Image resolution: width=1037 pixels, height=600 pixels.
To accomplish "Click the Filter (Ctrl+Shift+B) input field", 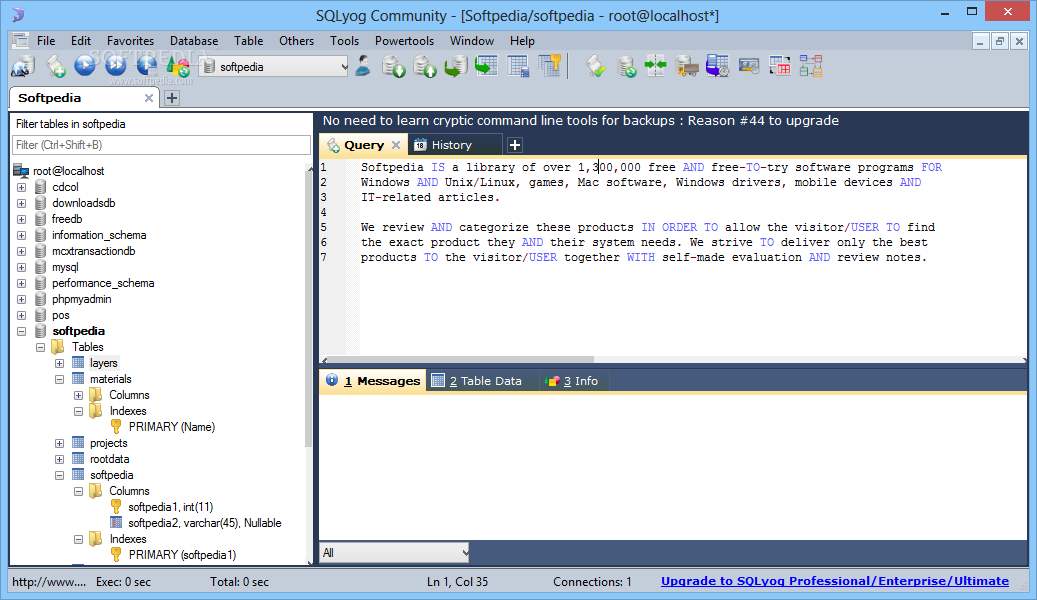I will click(161, 145).
